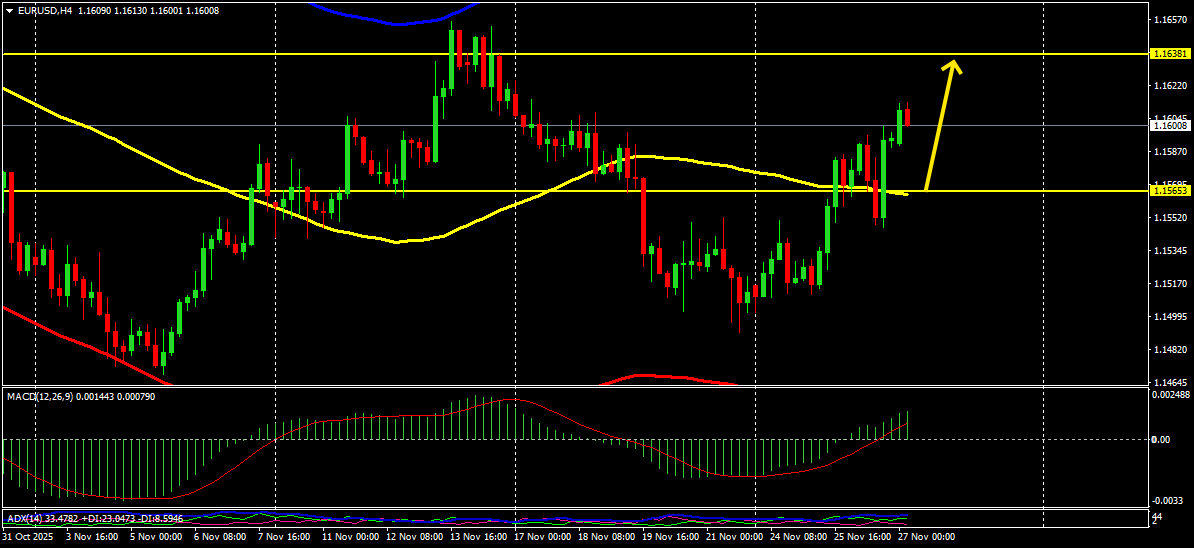
Task: Select the blue moving average curve at top
Action: [x=394, y=22]
